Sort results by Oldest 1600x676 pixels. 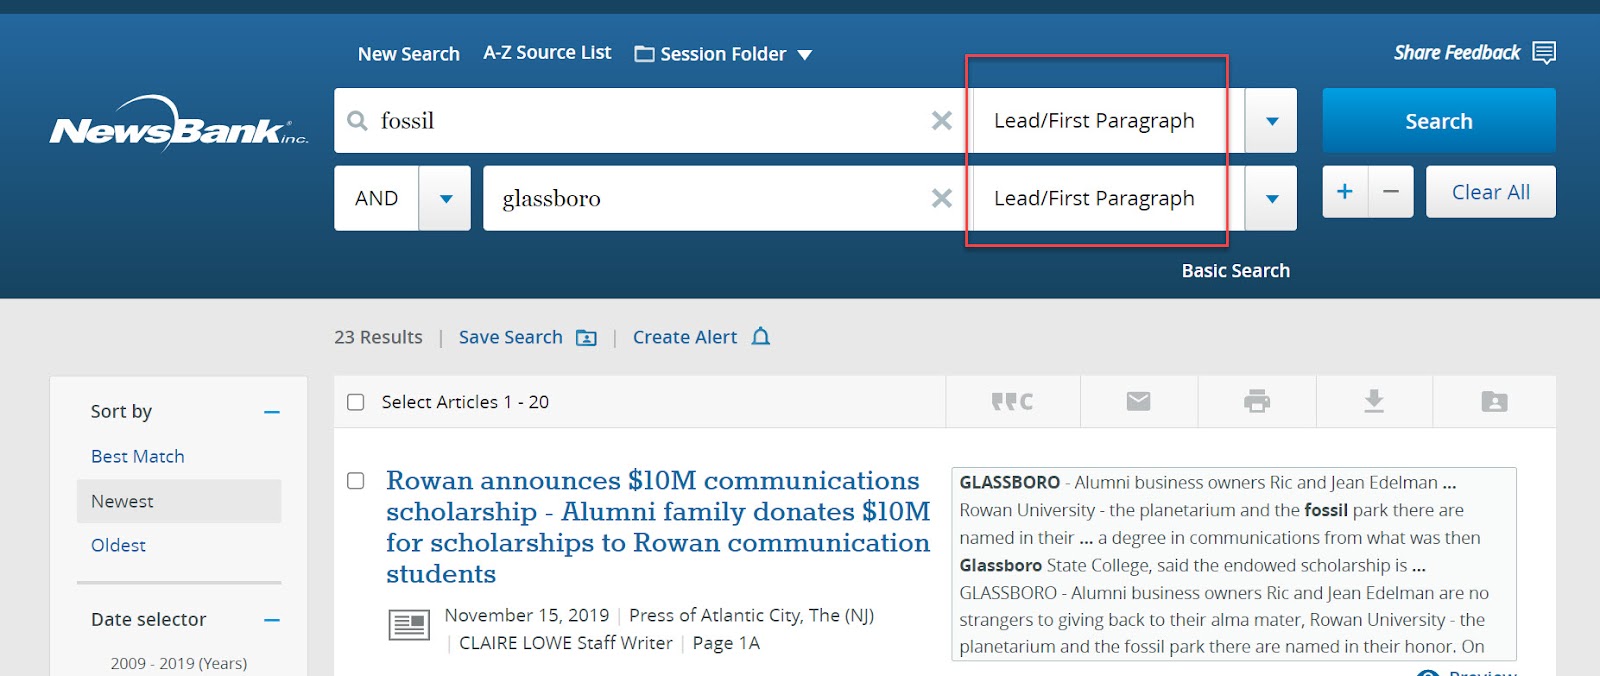118,545
